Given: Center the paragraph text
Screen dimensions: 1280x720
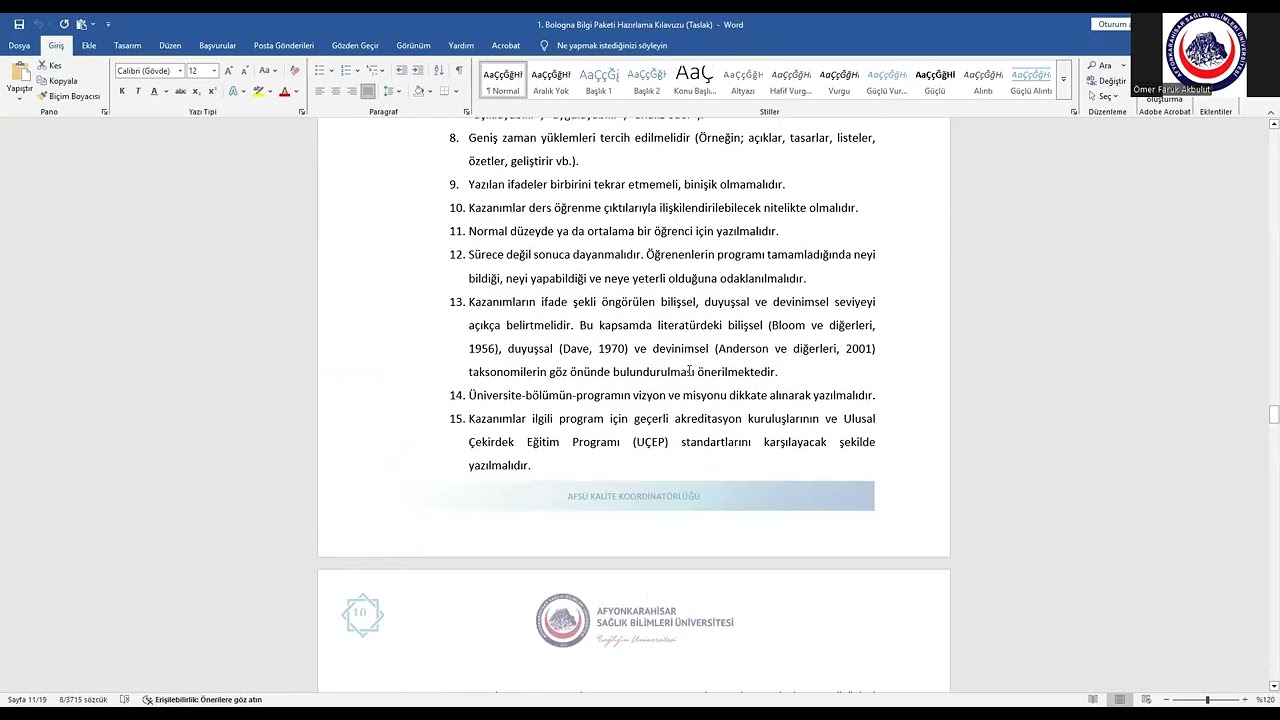Looking at the screenshot, I should point(336,91).
